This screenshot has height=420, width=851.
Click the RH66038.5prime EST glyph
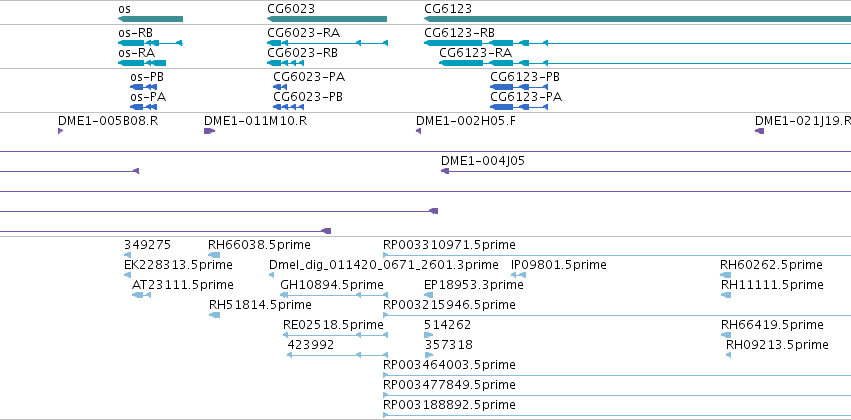(214, 255)
